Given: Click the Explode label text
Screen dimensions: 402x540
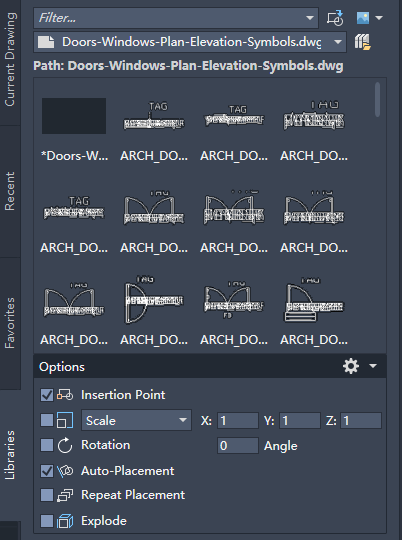Looking at the screenshot, I should (x=104, y=521).
